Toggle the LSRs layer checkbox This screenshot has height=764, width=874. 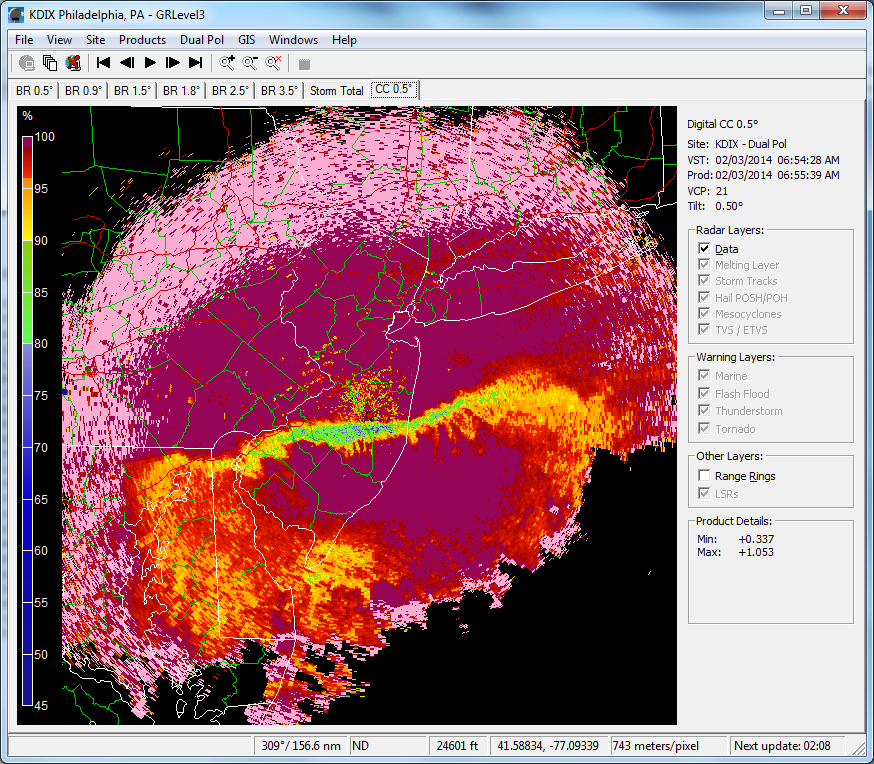pos(704,494)
